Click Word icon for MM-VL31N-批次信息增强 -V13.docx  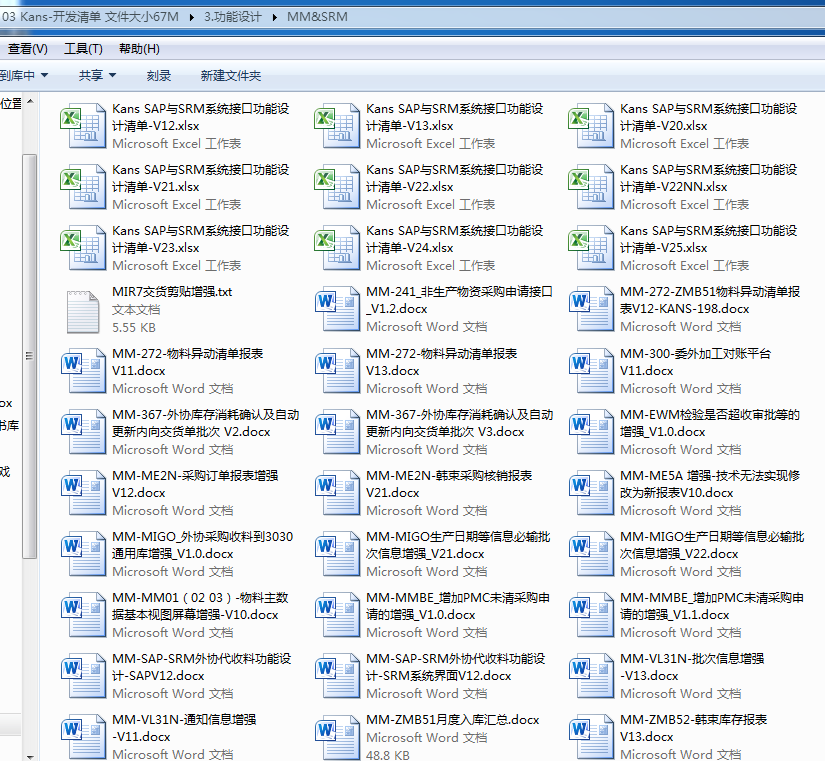[591, 676]
